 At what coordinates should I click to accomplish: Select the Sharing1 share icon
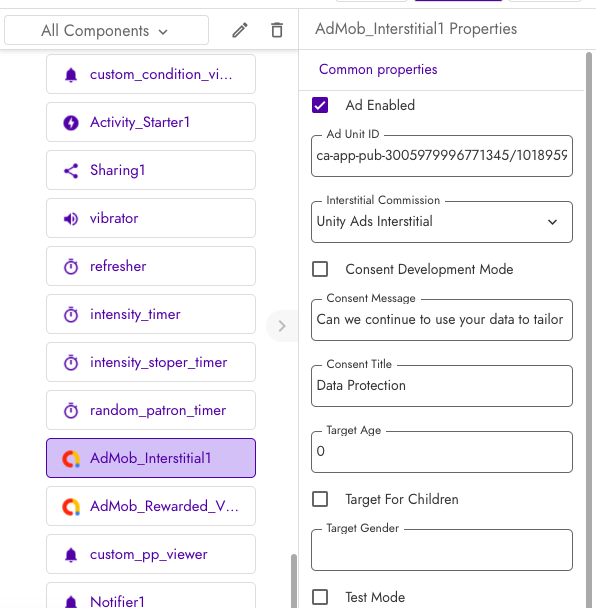(x=71, y=171)
